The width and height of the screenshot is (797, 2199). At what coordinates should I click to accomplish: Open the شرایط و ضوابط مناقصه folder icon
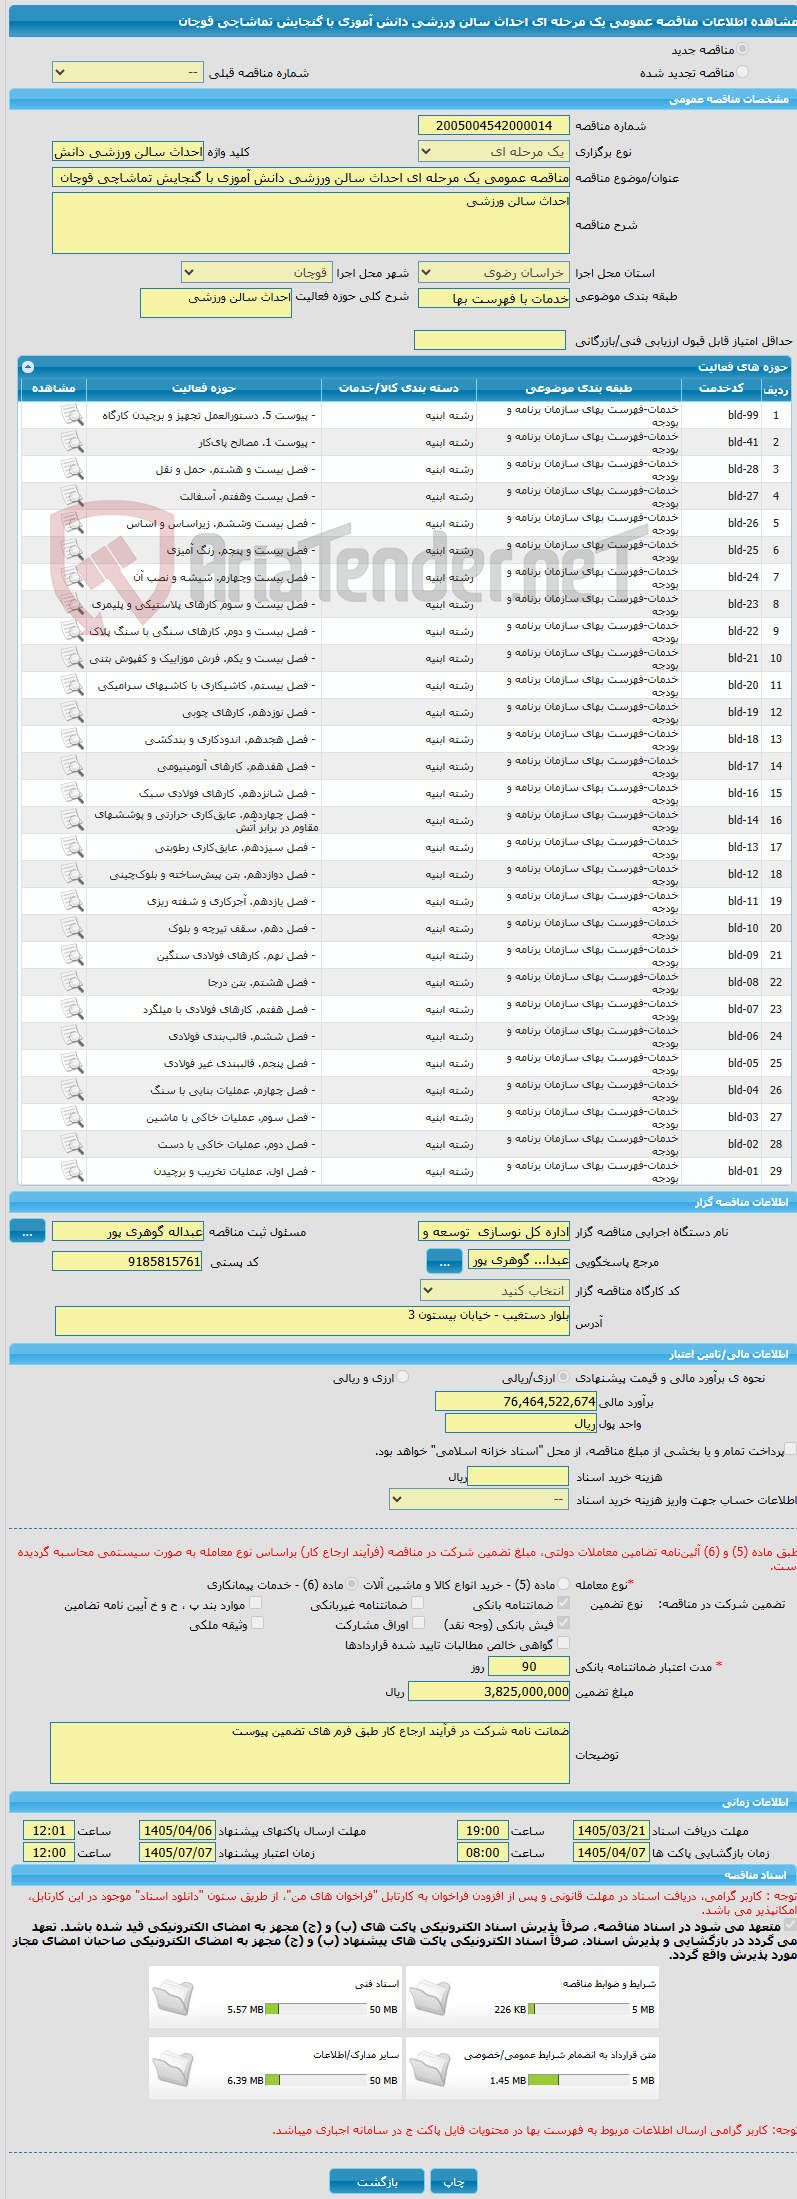429,1996
